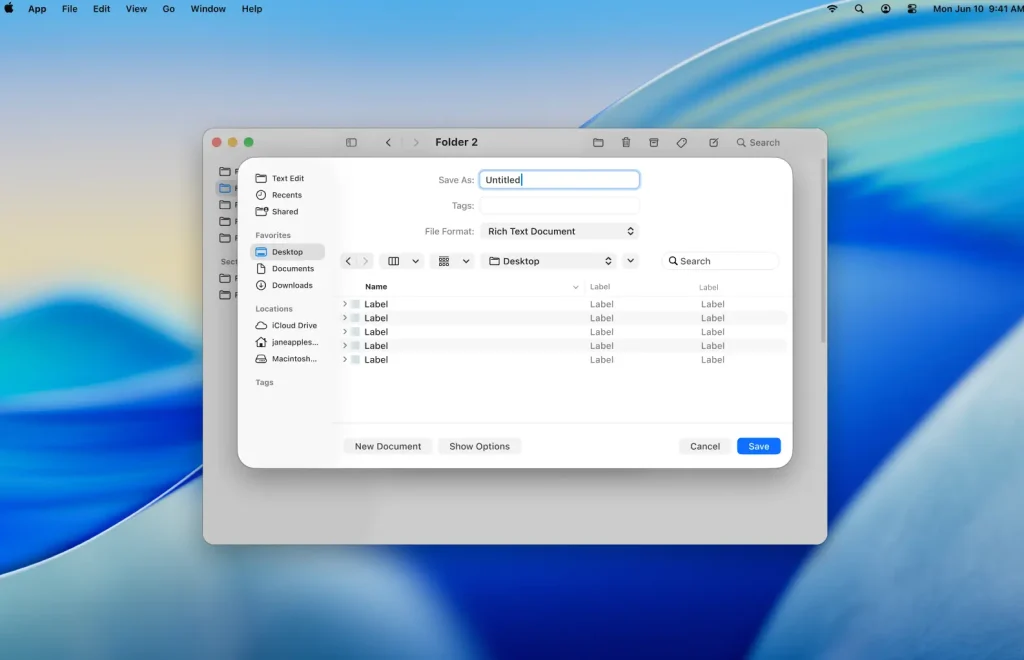Open the File menu in the menu bar
The image size is (1024, 660).
point(69,9)
